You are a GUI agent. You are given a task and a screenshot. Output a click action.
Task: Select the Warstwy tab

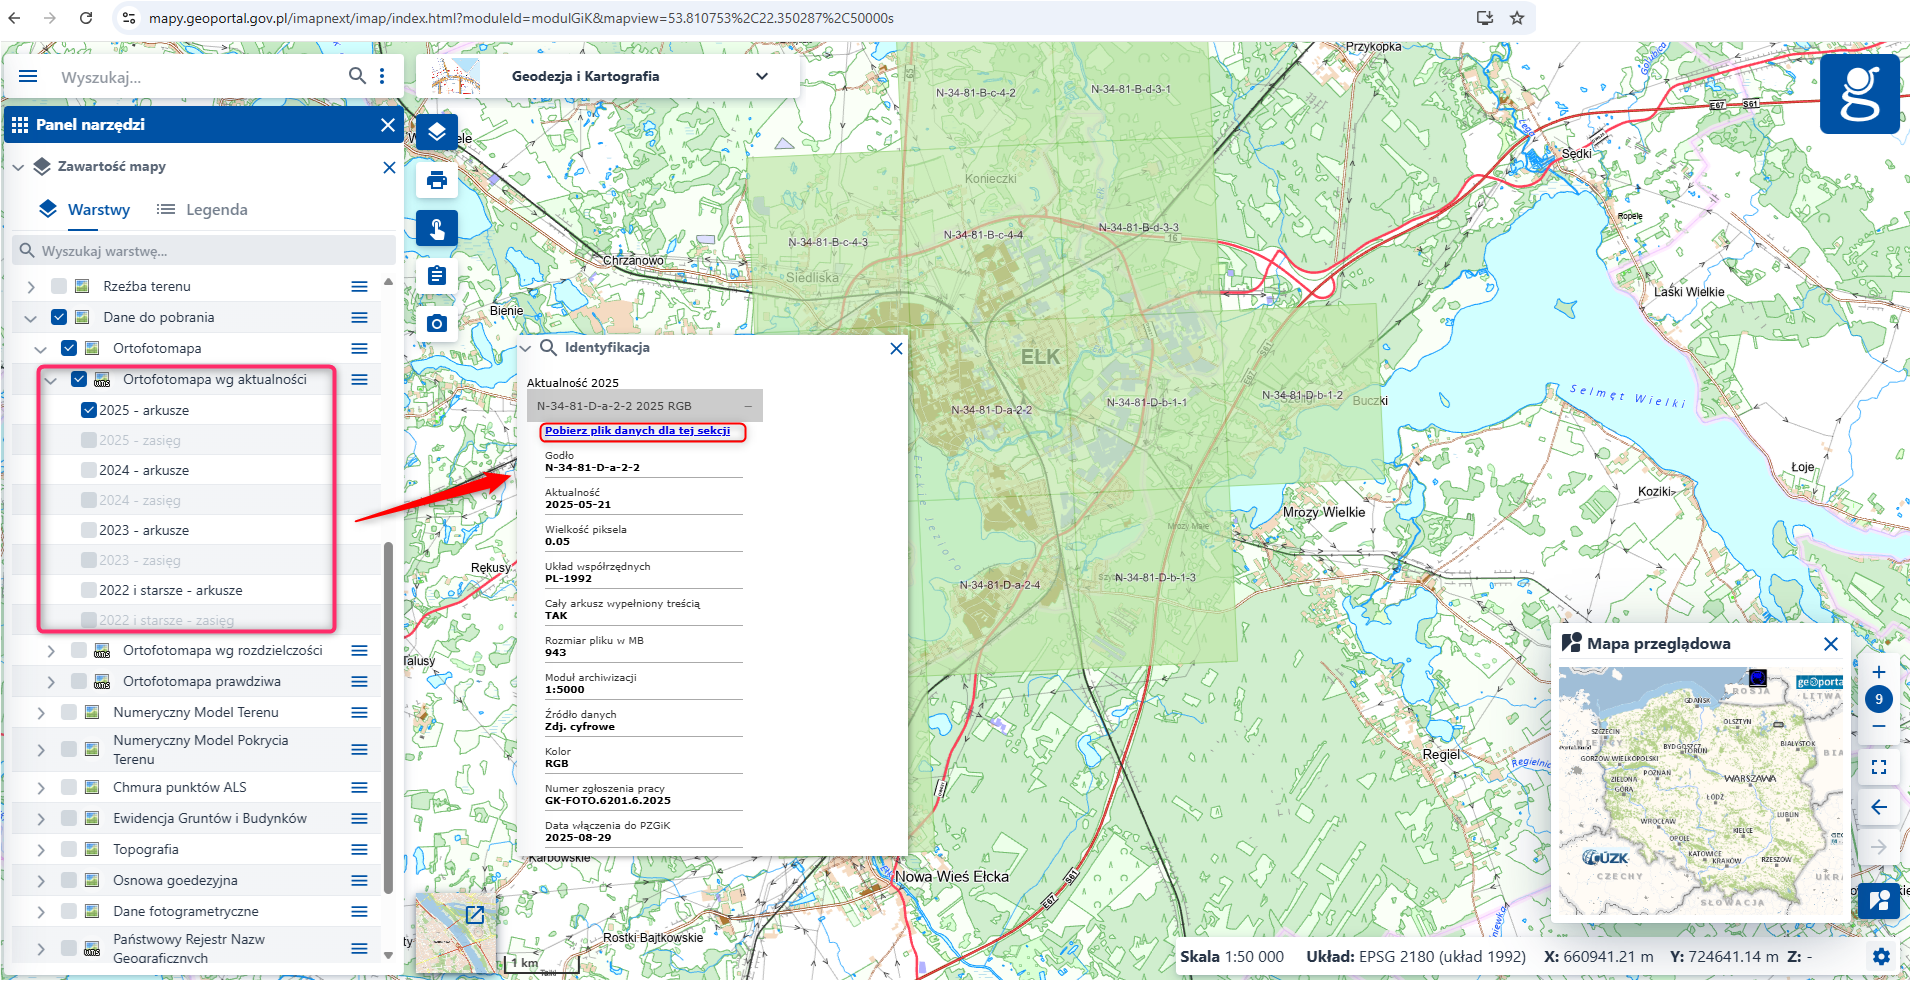pos(85,210)
